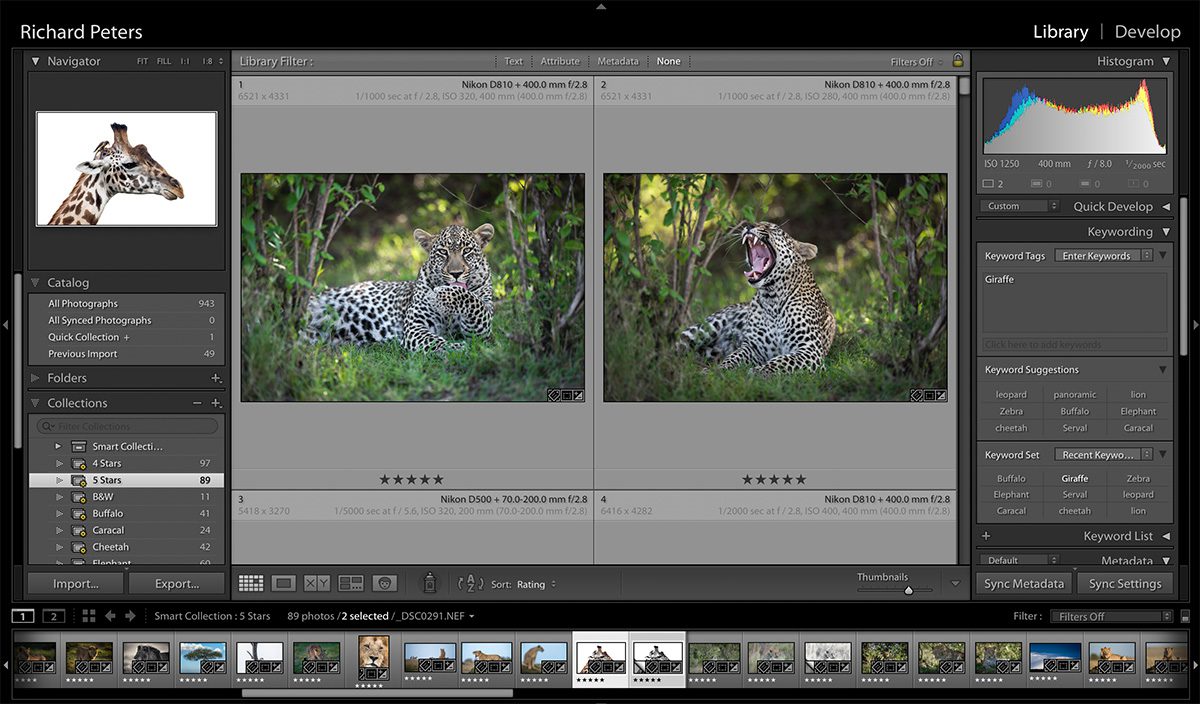Open the Recent Keywords set dropdown
This screenshot has height=704, width=1200.
pos(1104,455)
